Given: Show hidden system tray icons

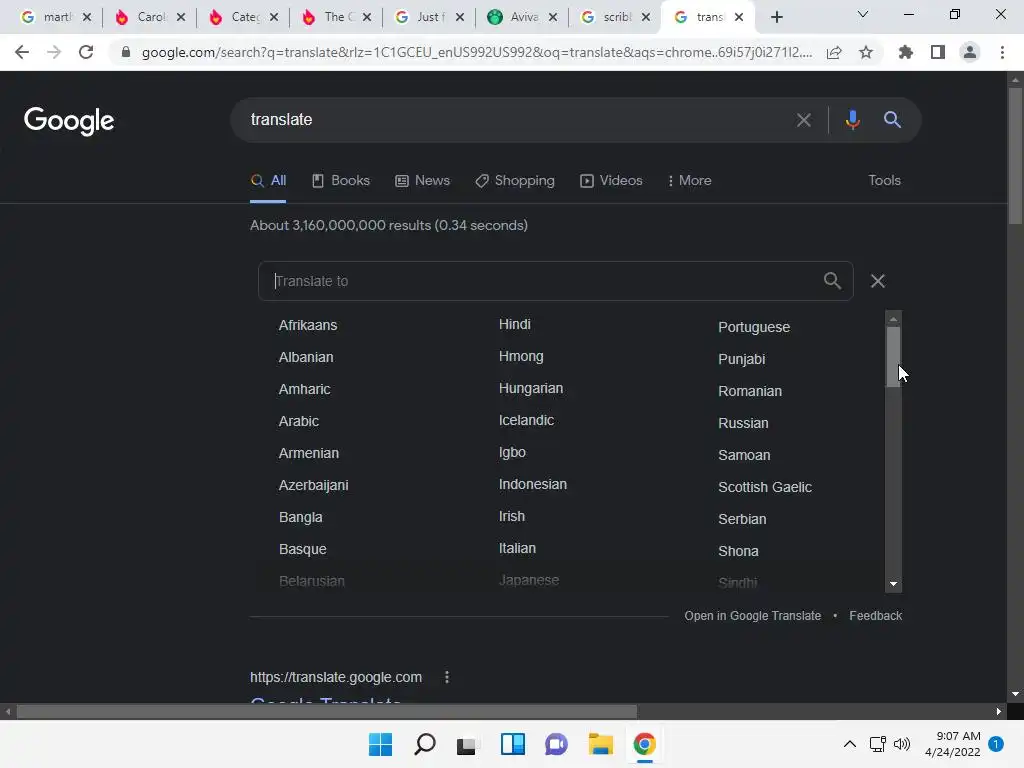Looking at the screenshot, I should pyautogui.click(x=850, y=744).
